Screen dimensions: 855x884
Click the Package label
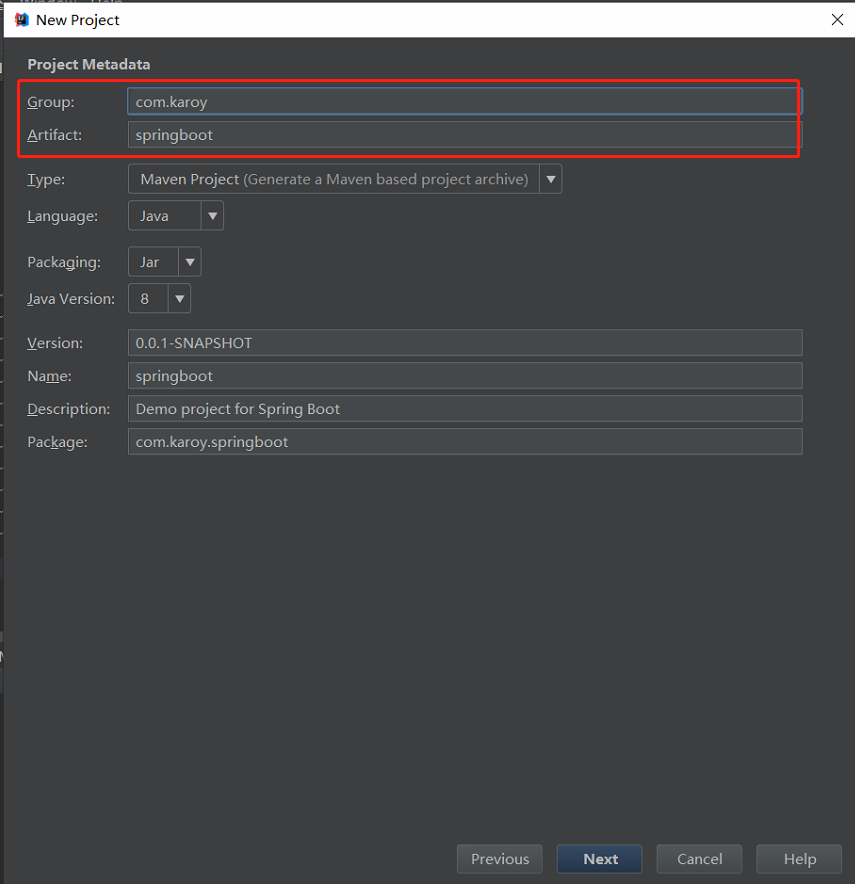(x=57, y=442)
